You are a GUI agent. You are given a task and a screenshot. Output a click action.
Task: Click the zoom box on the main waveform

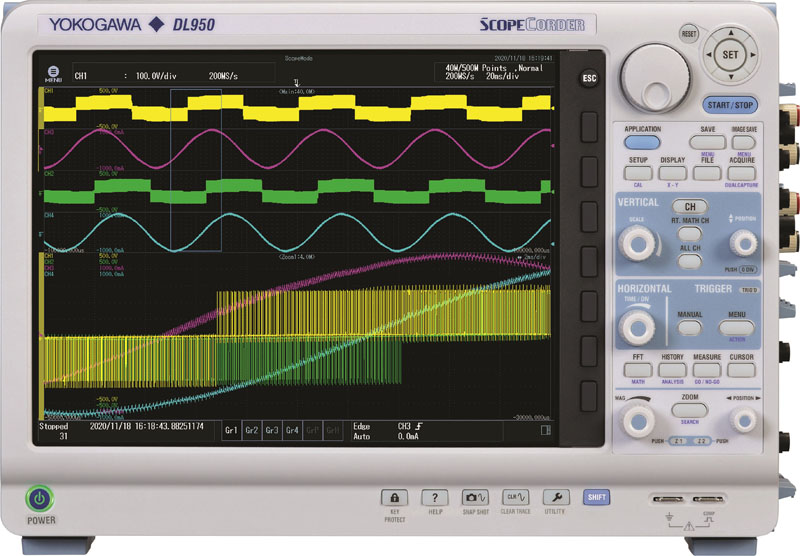click(x=196, y=170)
